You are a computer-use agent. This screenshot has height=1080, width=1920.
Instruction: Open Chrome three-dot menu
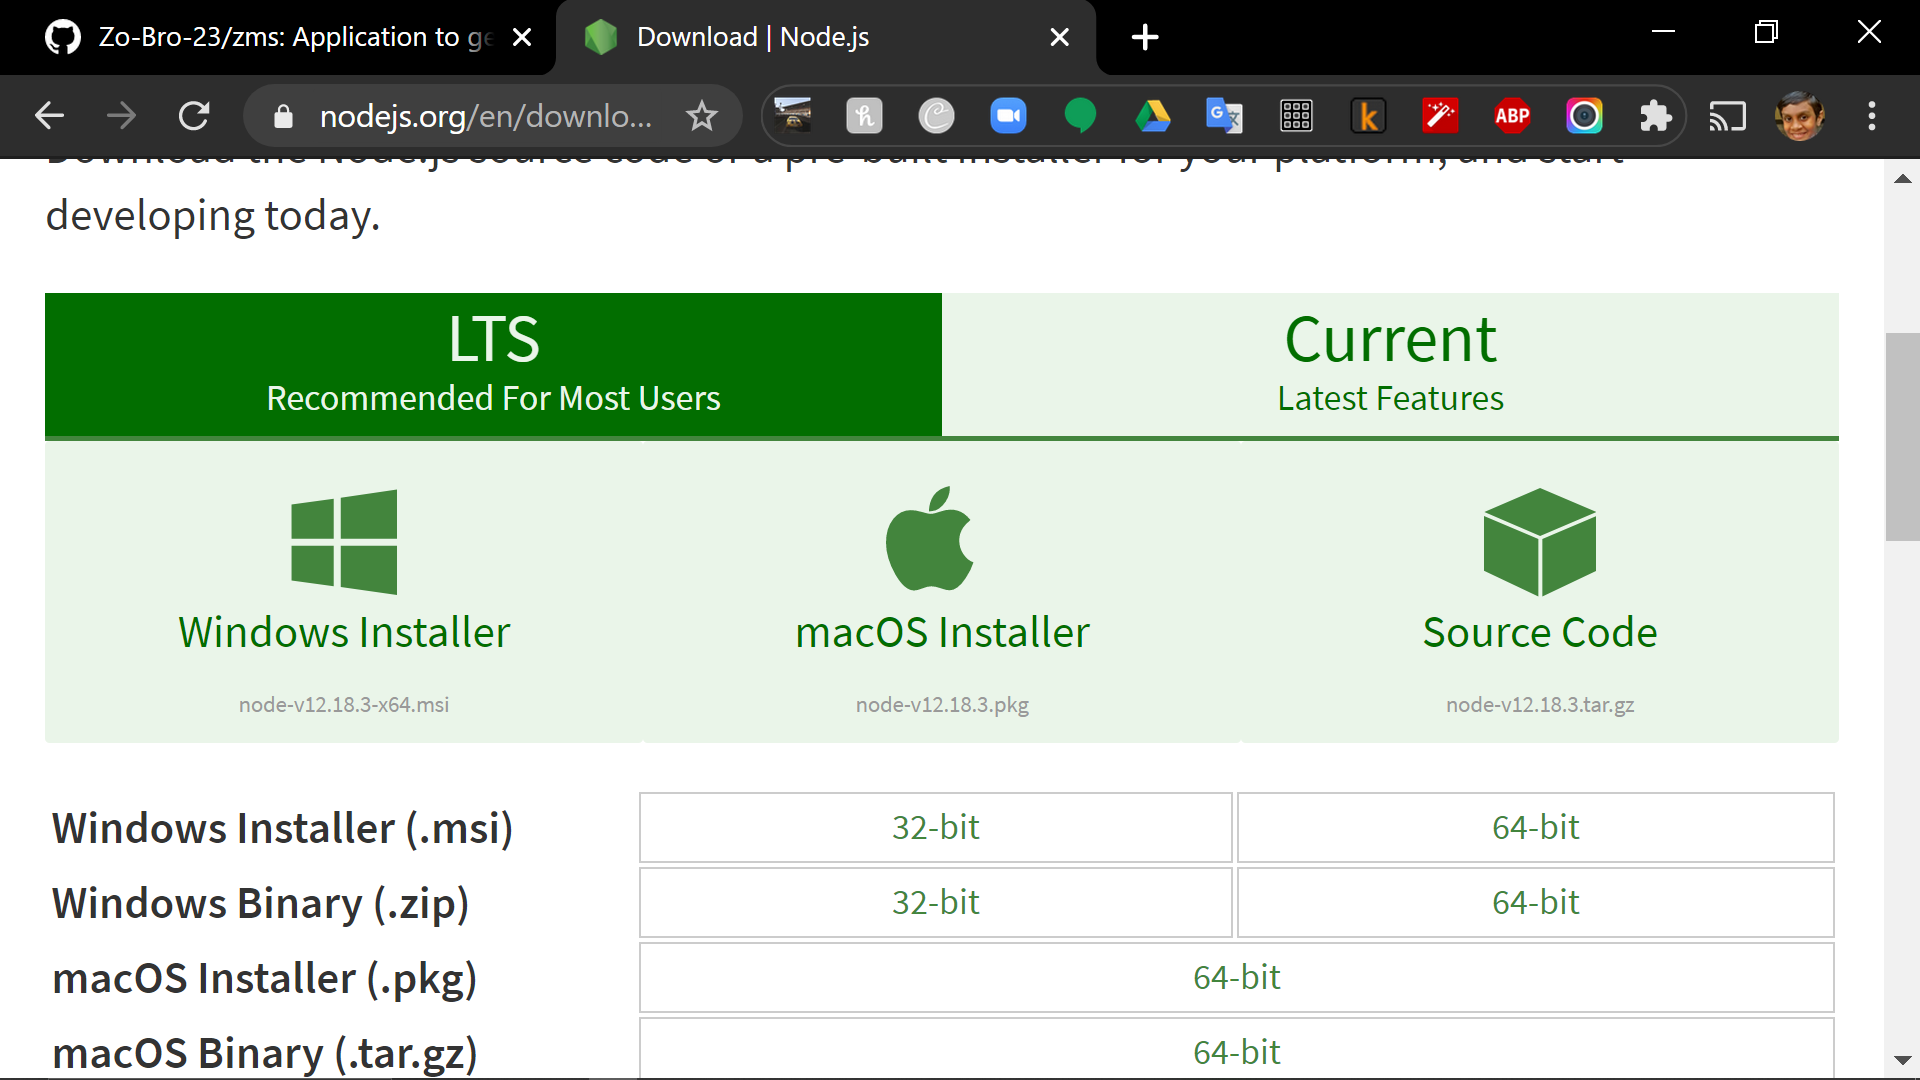(1872, 116)
